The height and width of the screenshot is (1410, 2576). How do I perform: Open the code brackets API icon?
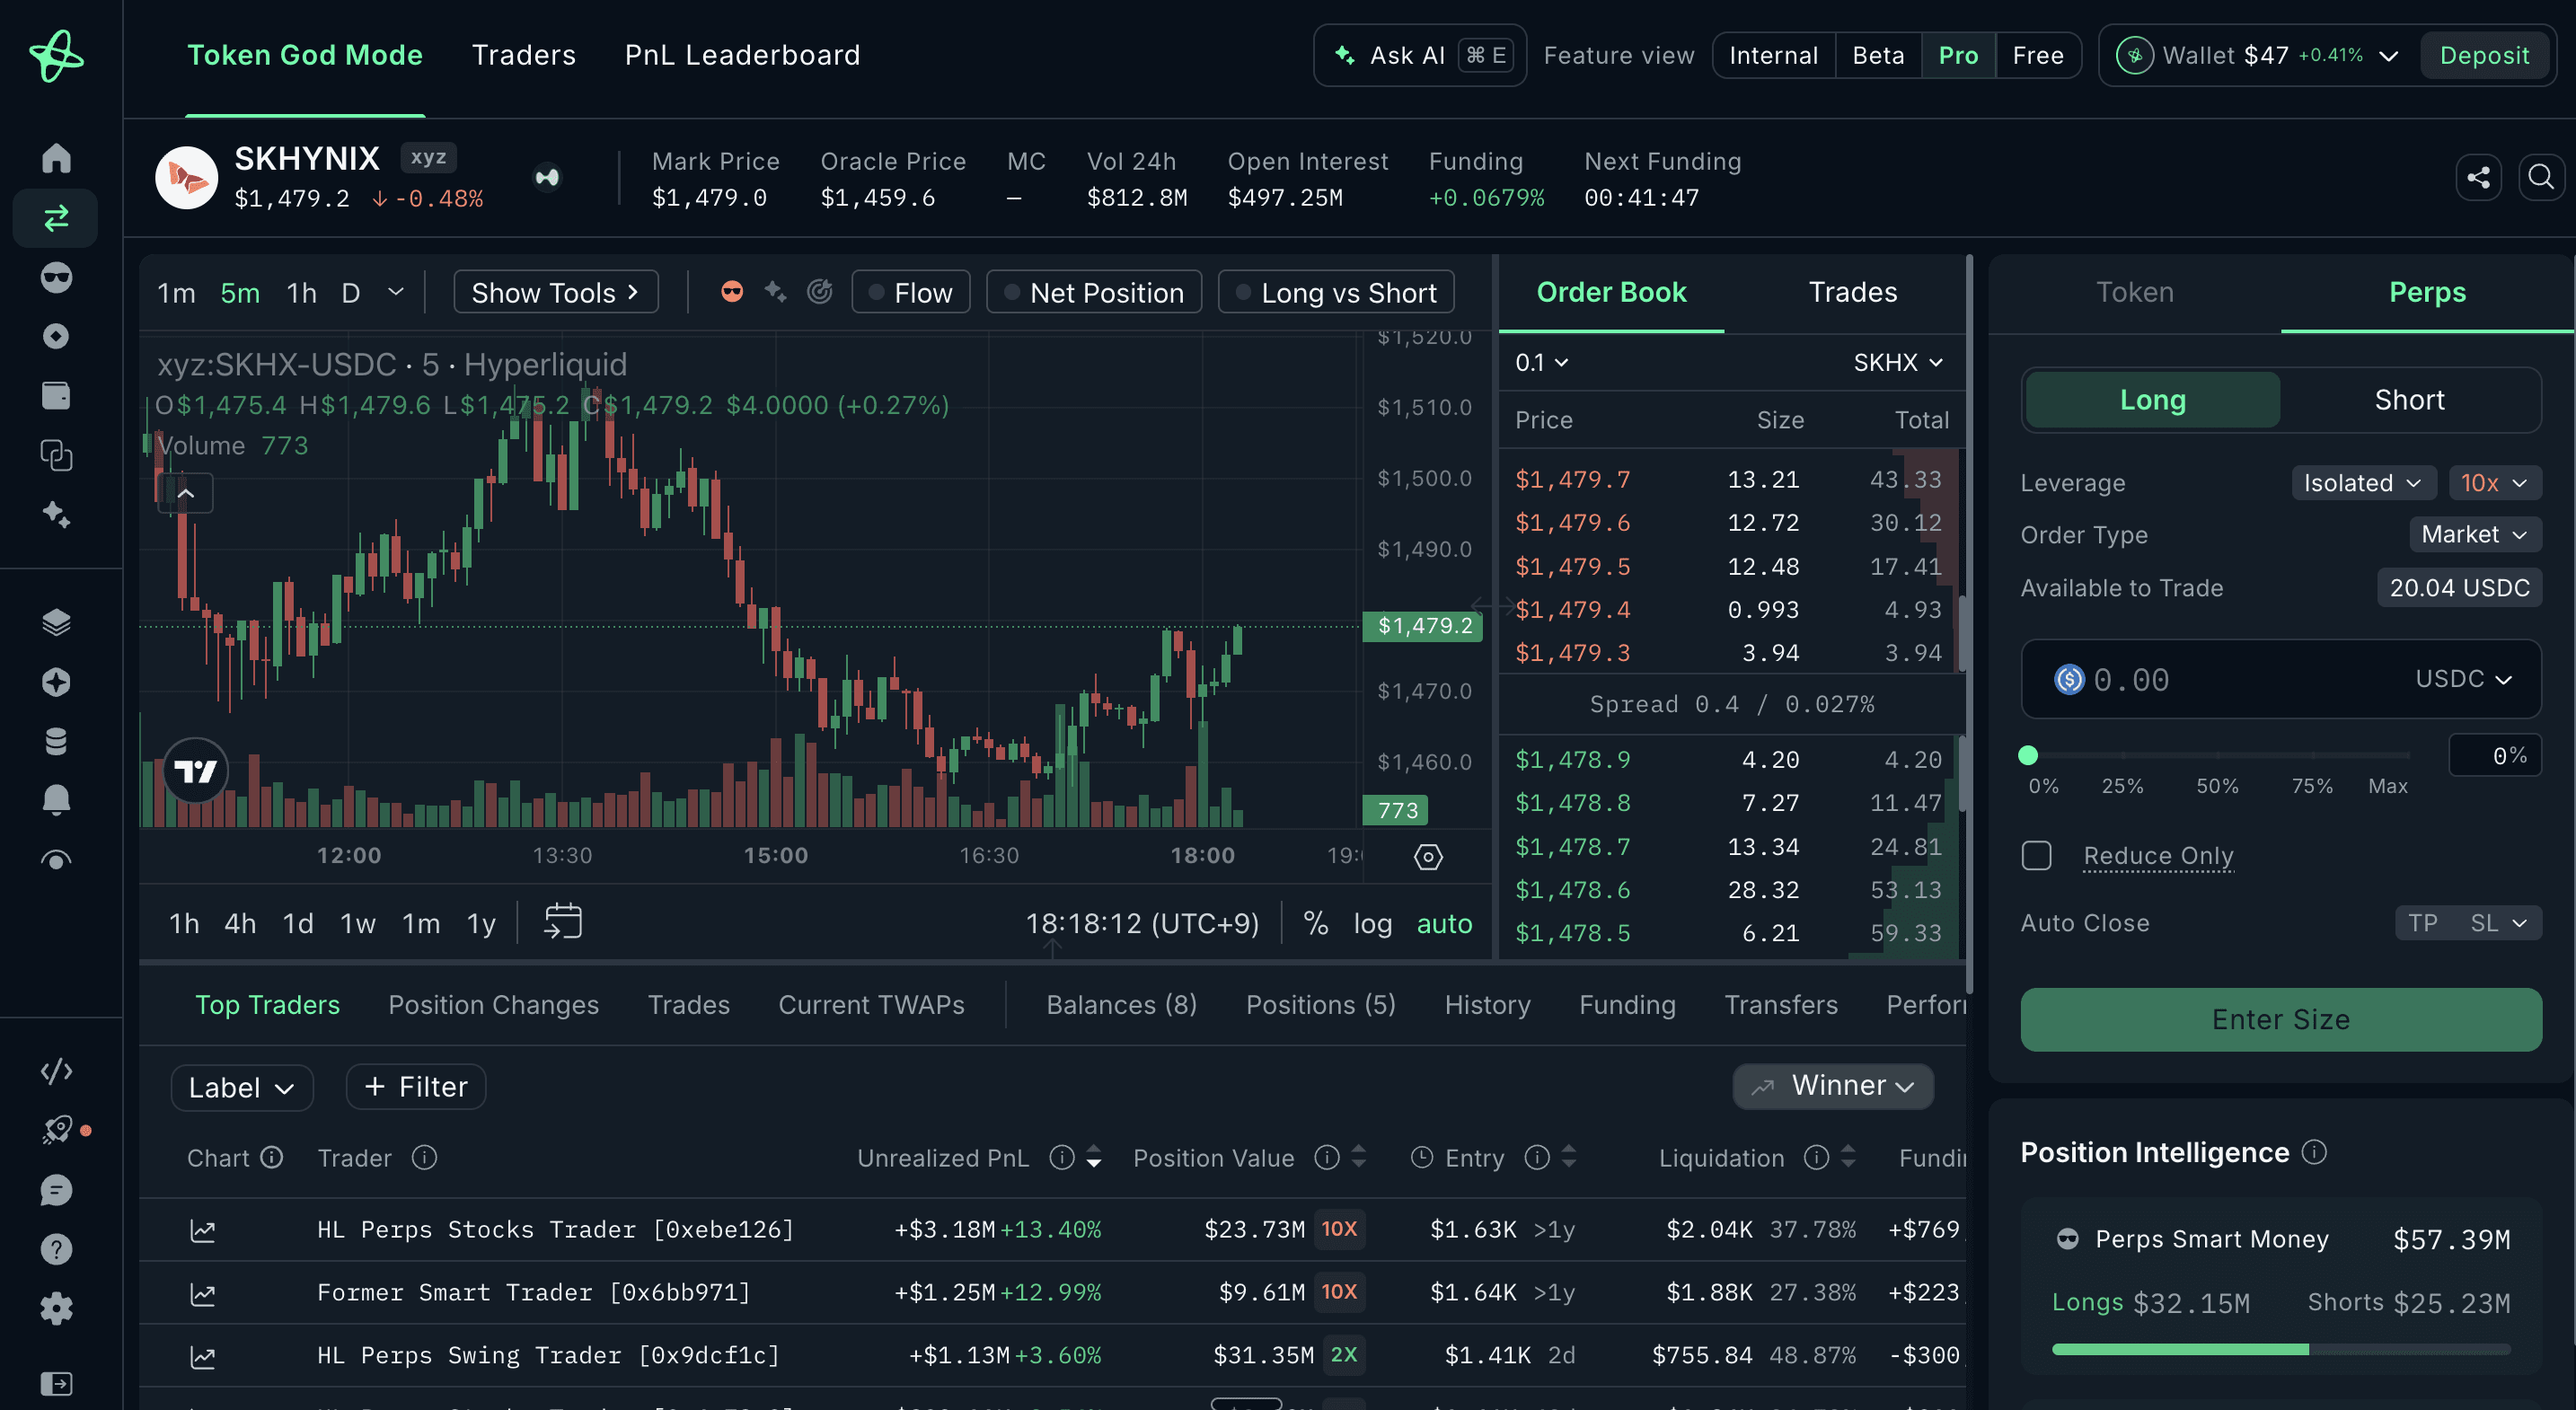tap(56, 1071)
